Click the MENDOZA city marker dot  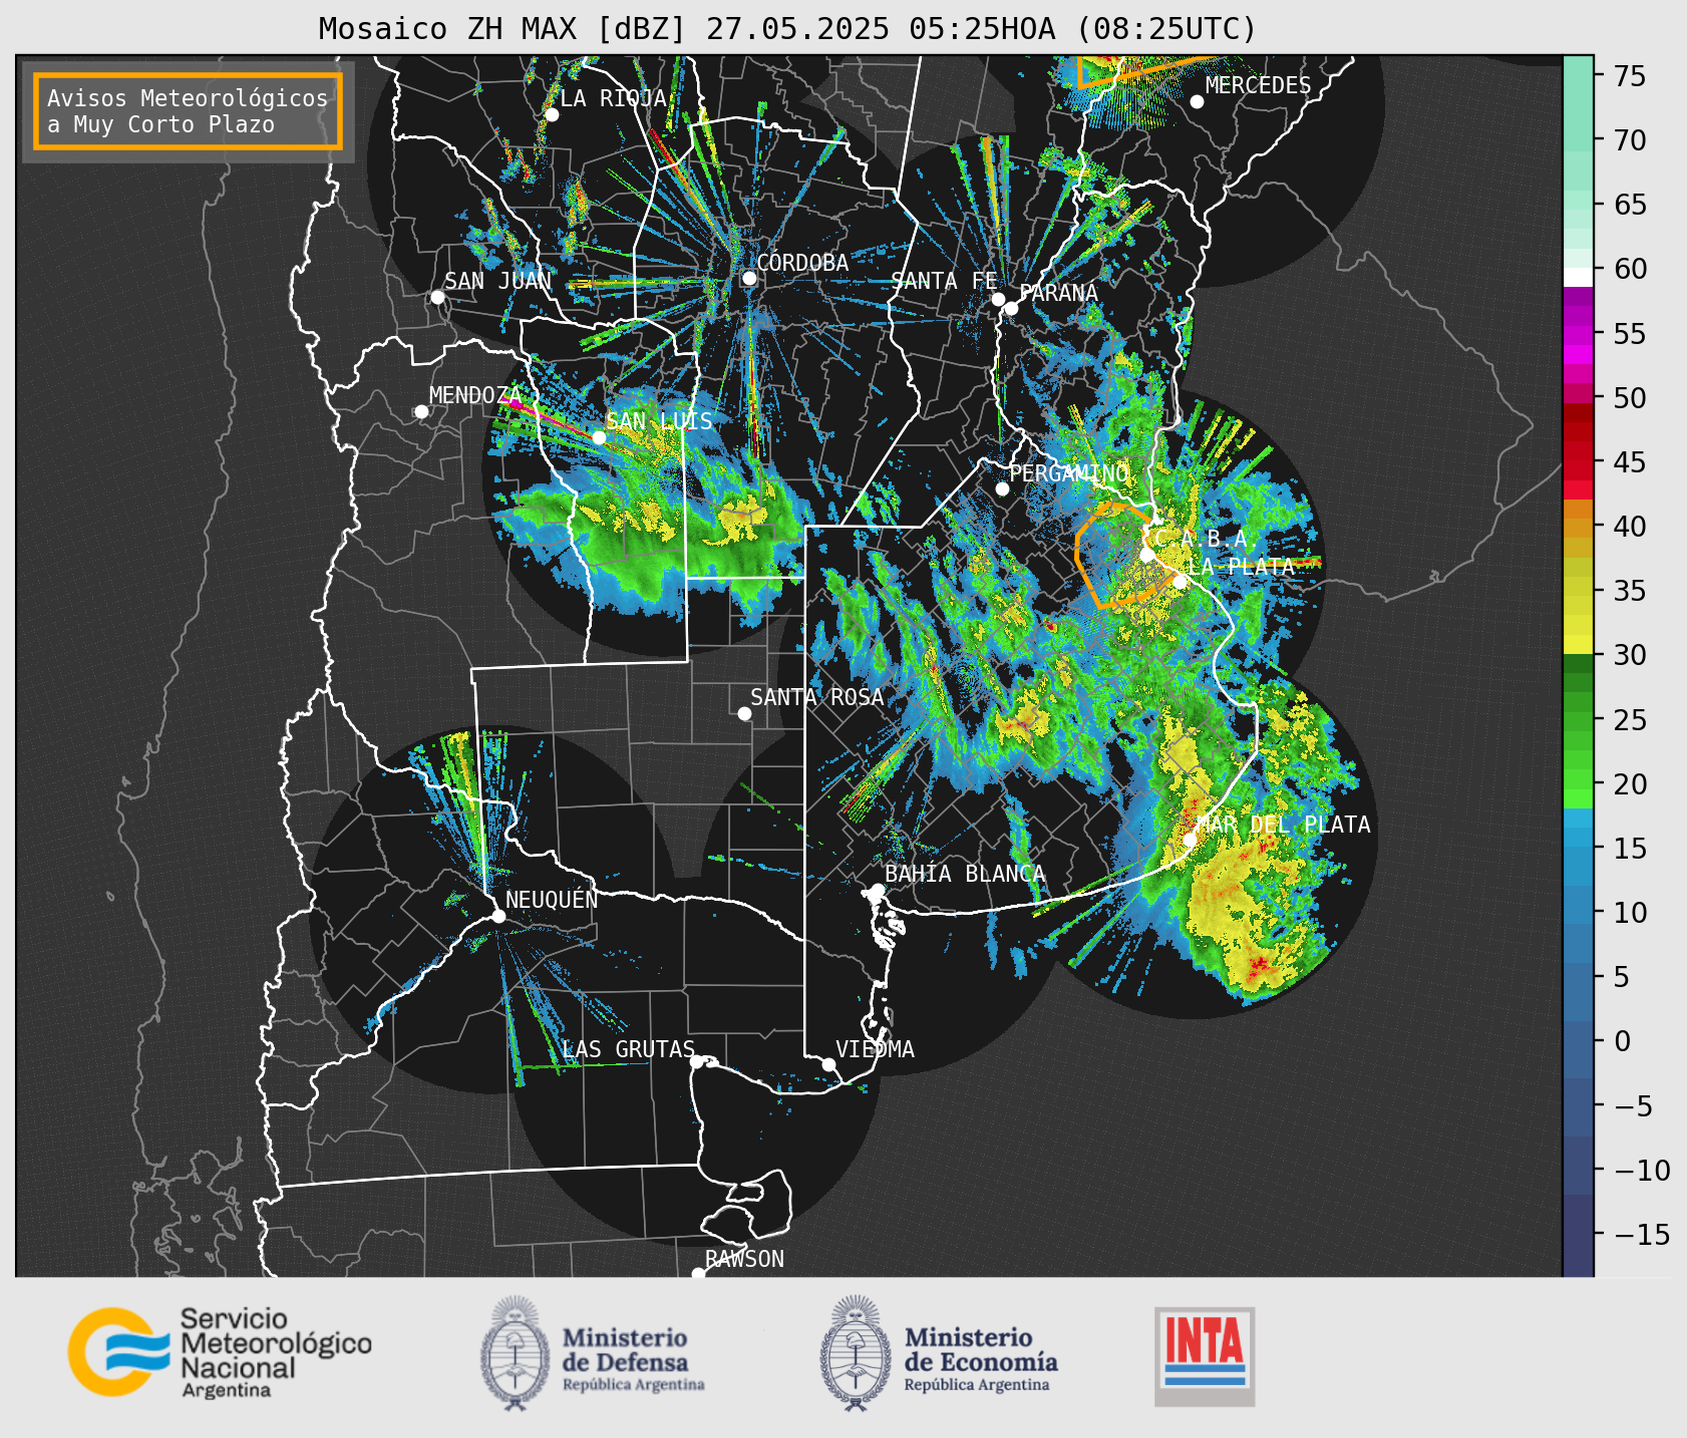(x=422, y=412)
